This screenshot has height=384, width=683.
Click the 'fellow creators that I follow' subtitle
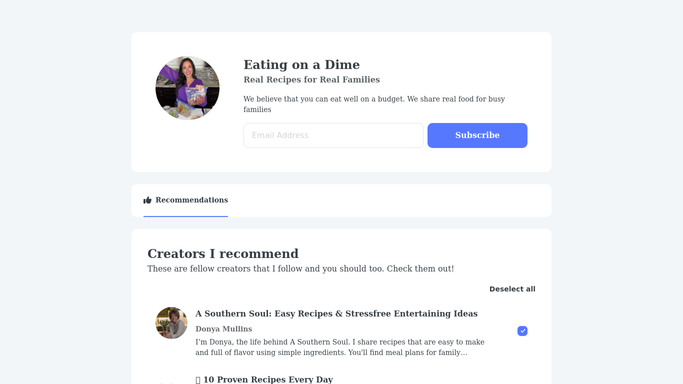tap(301, 269)
